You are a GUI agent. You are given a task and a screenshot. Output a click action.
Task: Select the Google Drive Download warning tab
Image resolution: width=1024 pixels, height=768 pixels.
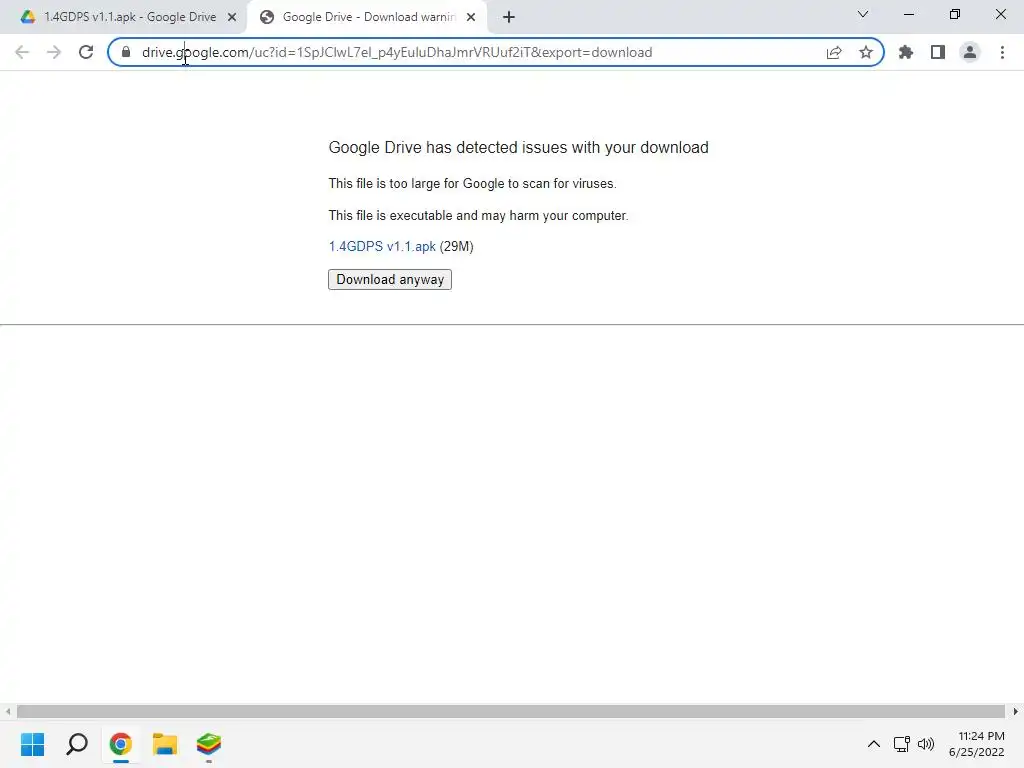pyautogui.click(x=366, y=17)
